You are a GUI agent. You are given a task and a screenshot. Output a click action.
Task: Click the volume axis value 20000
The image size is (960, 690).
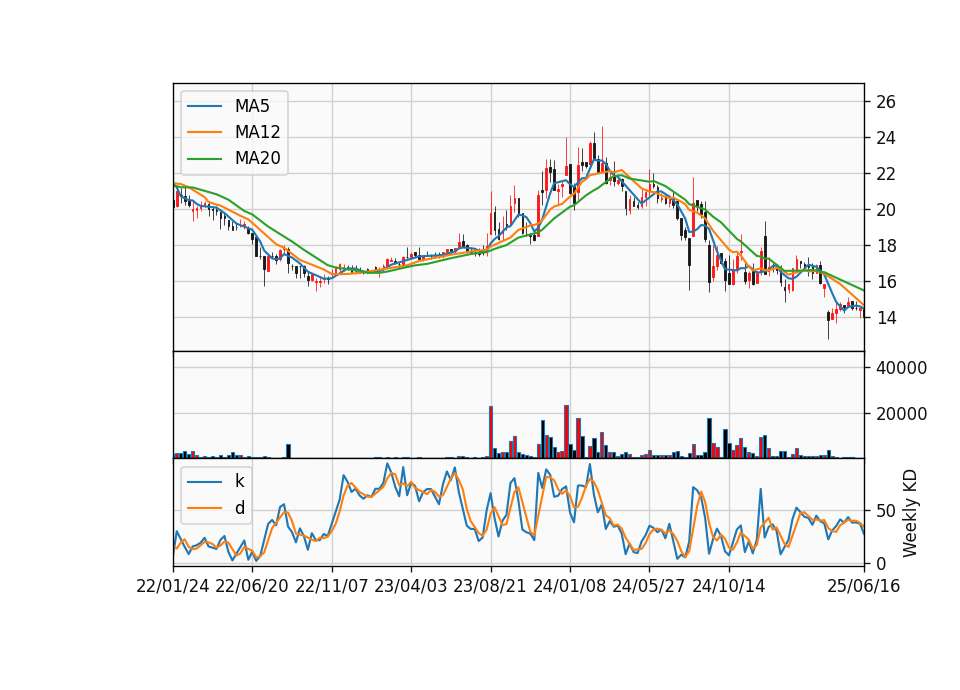coord(901,414)
